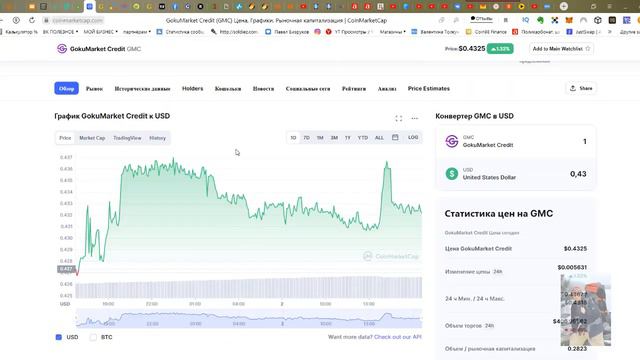
Task: Open the Evernote elephant extension icon
Action: coord(540,20)
